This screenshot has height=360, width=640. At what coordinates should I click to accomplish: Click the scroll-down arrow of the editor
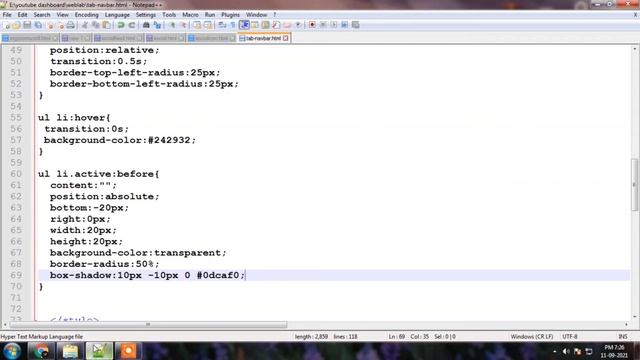point(635,317)
